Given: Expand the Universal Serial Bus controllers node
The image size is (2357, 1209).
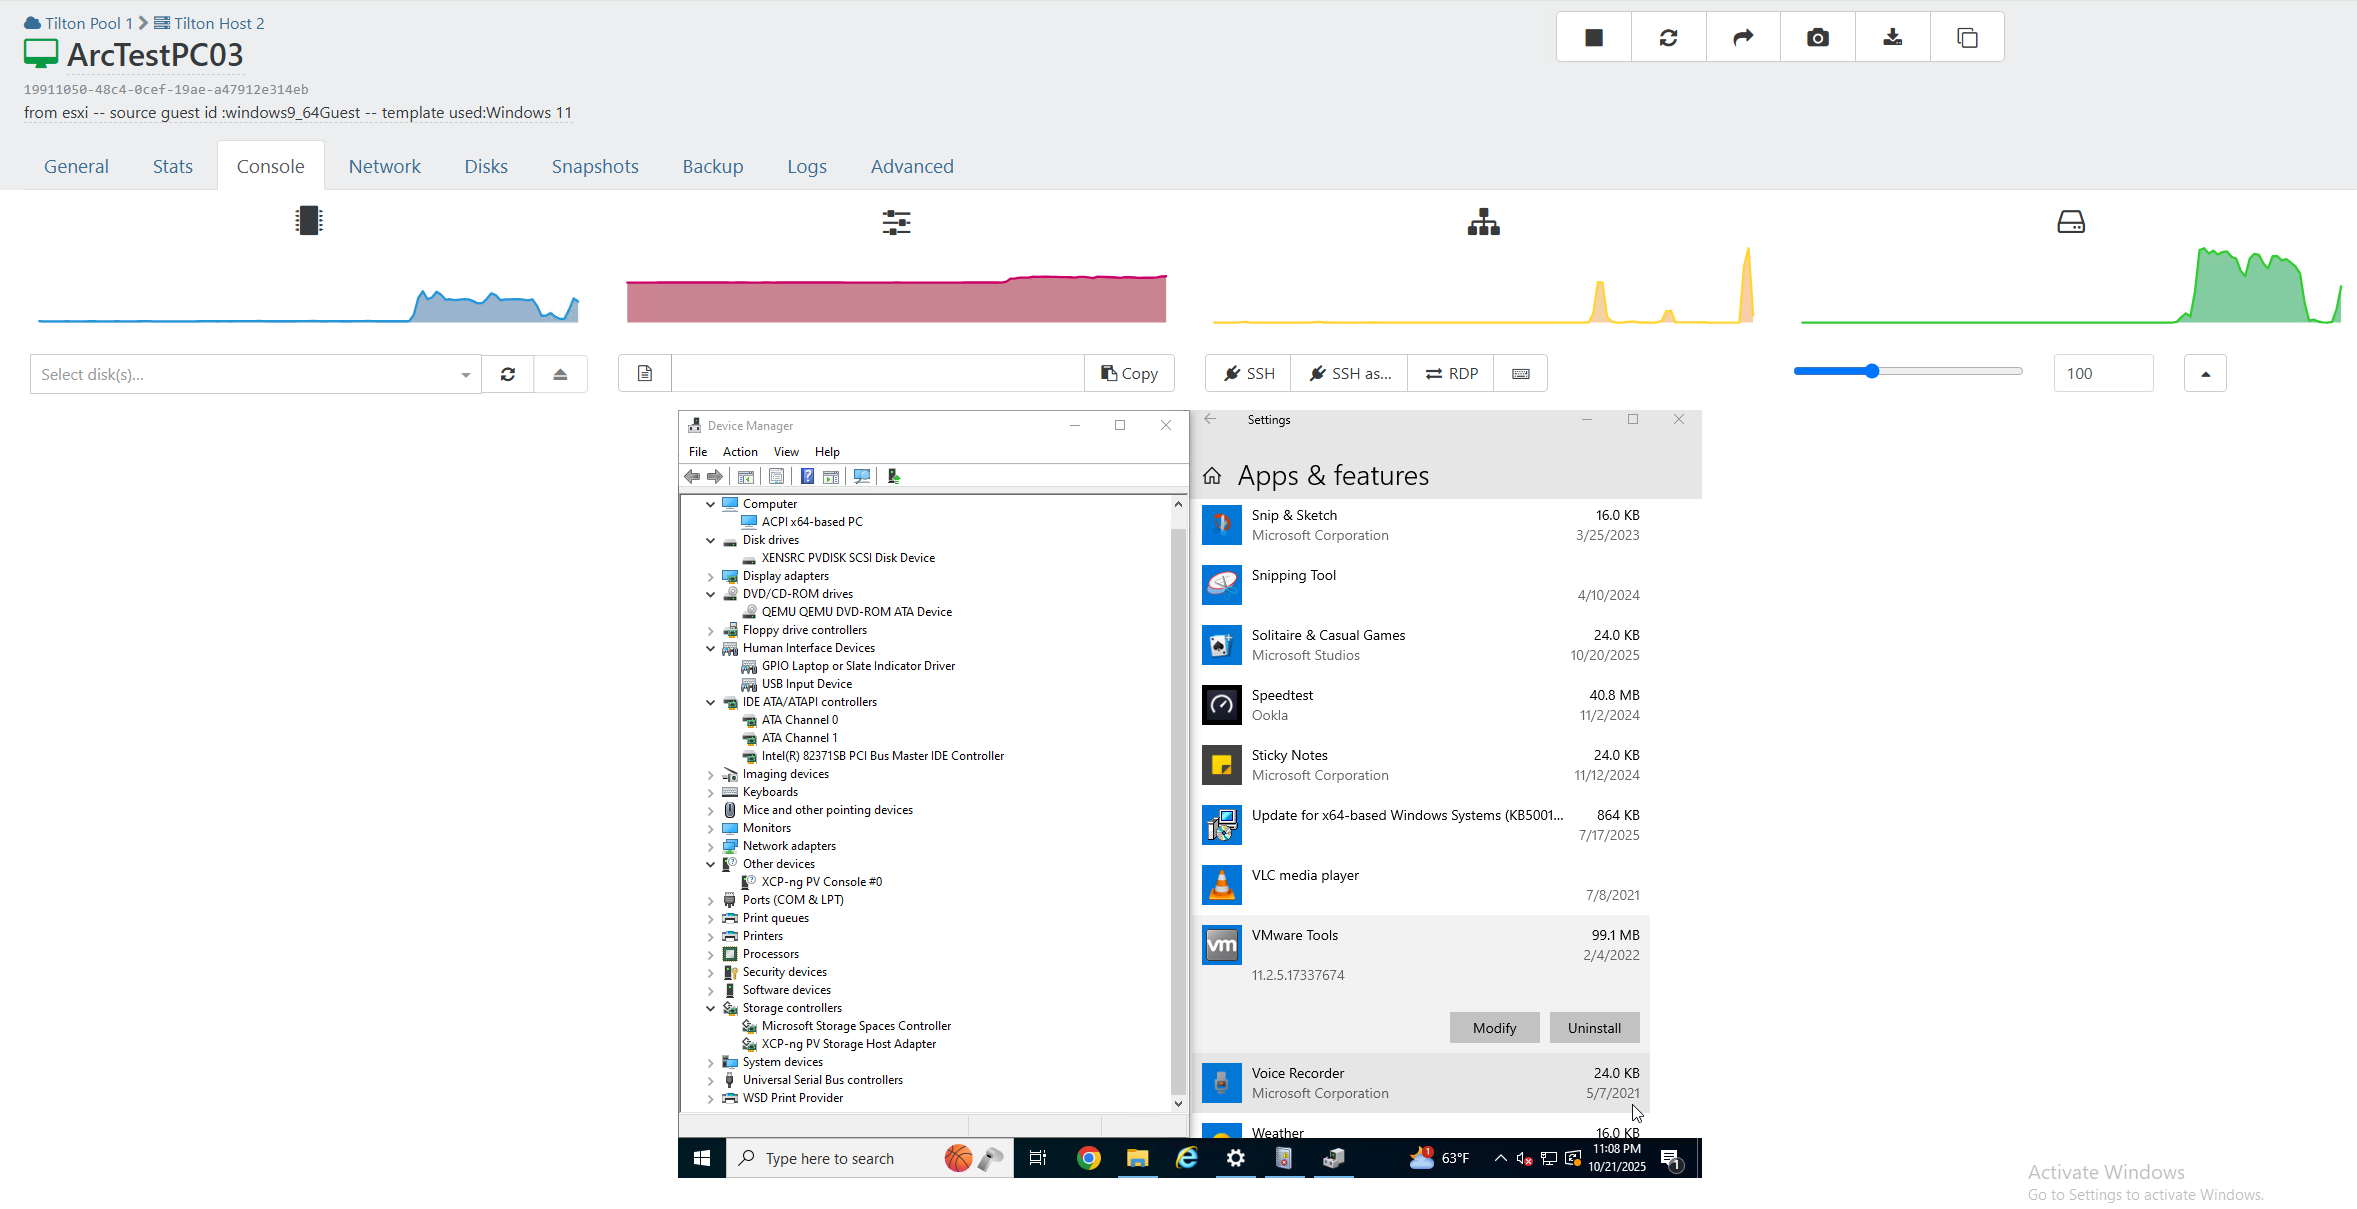Looking at the screenshot, I should pos(711,1080).
